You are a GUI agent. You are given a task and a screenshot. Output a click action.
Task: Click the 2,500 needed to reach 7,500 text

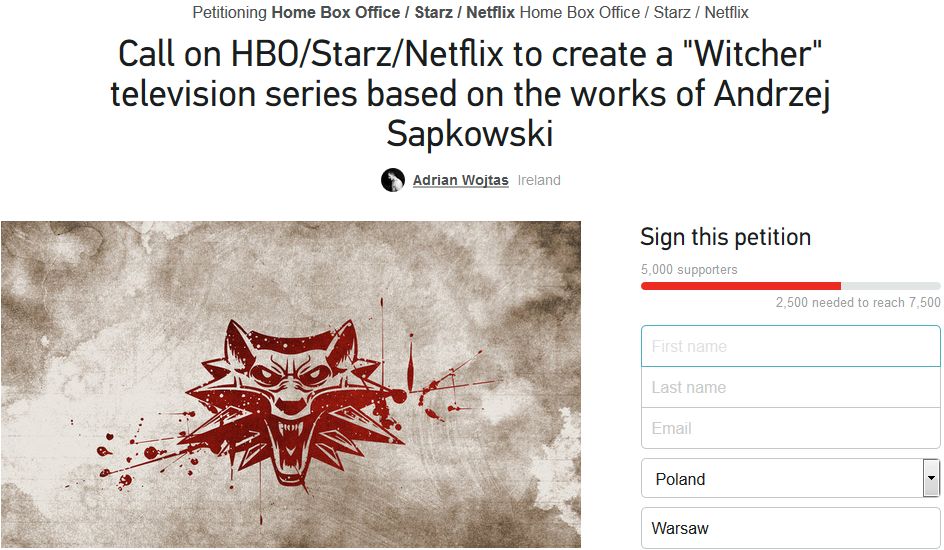click(x=858, y=302)
